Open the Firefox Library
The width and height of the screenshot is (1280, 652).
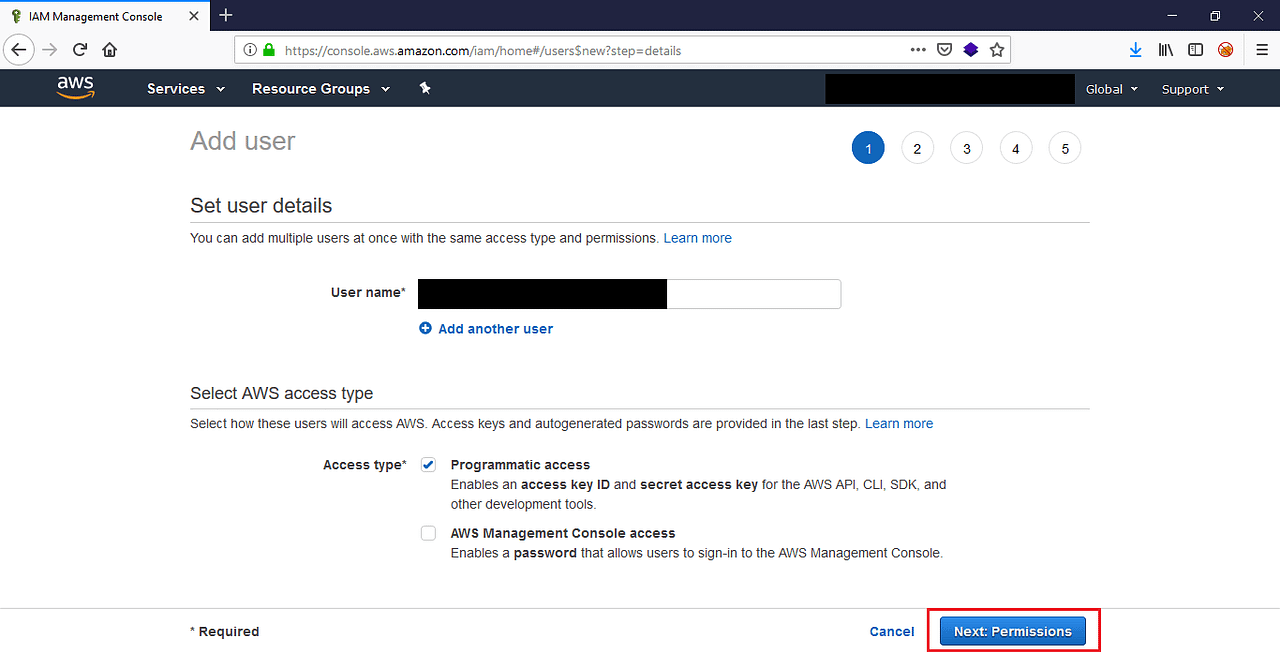1165,49
